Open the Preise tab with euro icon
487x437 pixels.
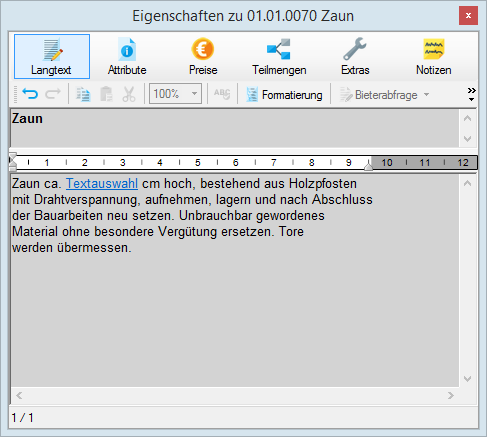[203, 56]
